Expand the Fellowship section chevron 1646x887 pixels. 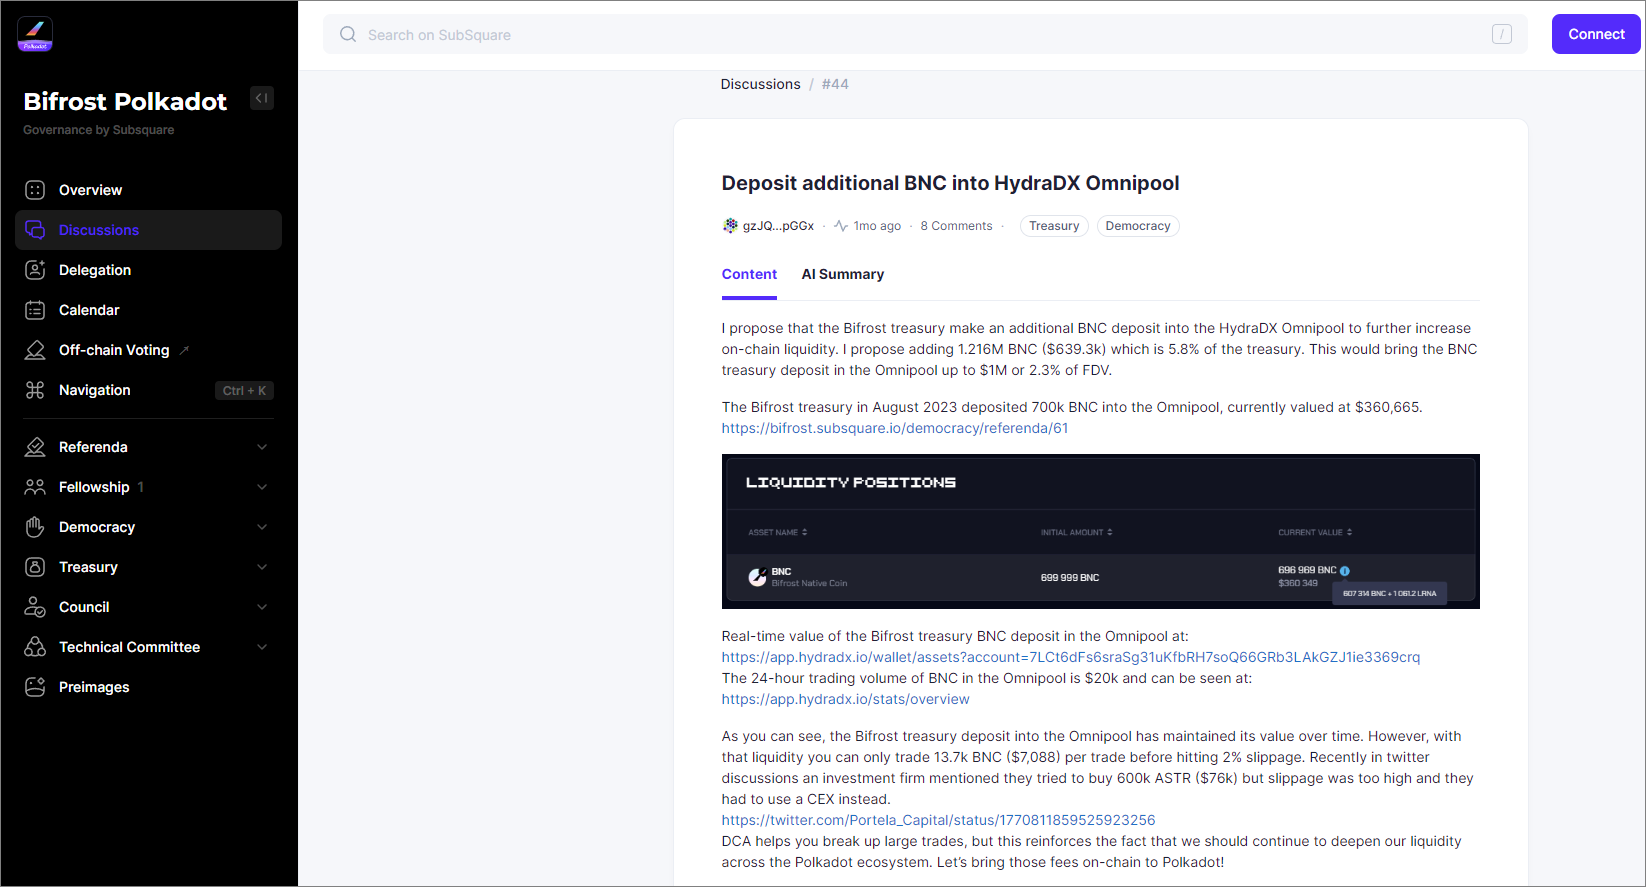[x=262, y=487]
